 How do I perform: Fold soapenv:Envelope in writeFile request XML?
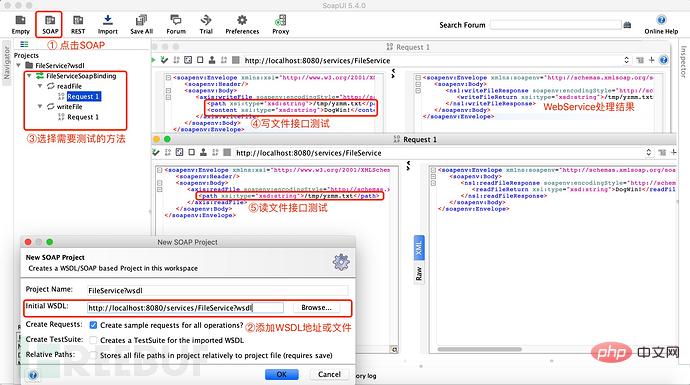tap(168, 77)
